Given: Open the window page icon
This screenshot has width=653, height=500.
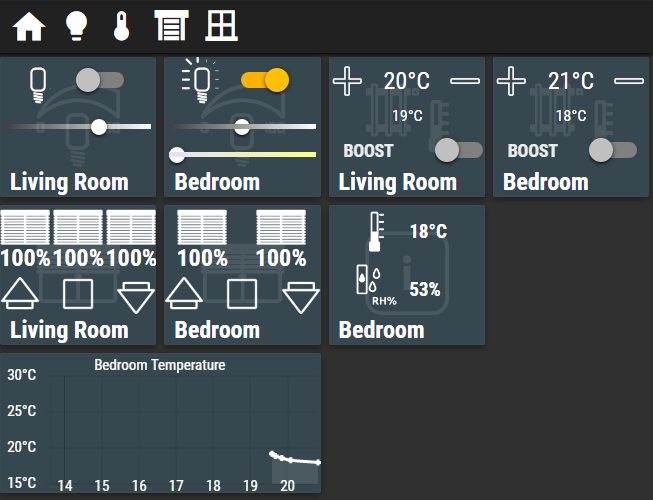Looking at the screenshot, I should [221, 26].
